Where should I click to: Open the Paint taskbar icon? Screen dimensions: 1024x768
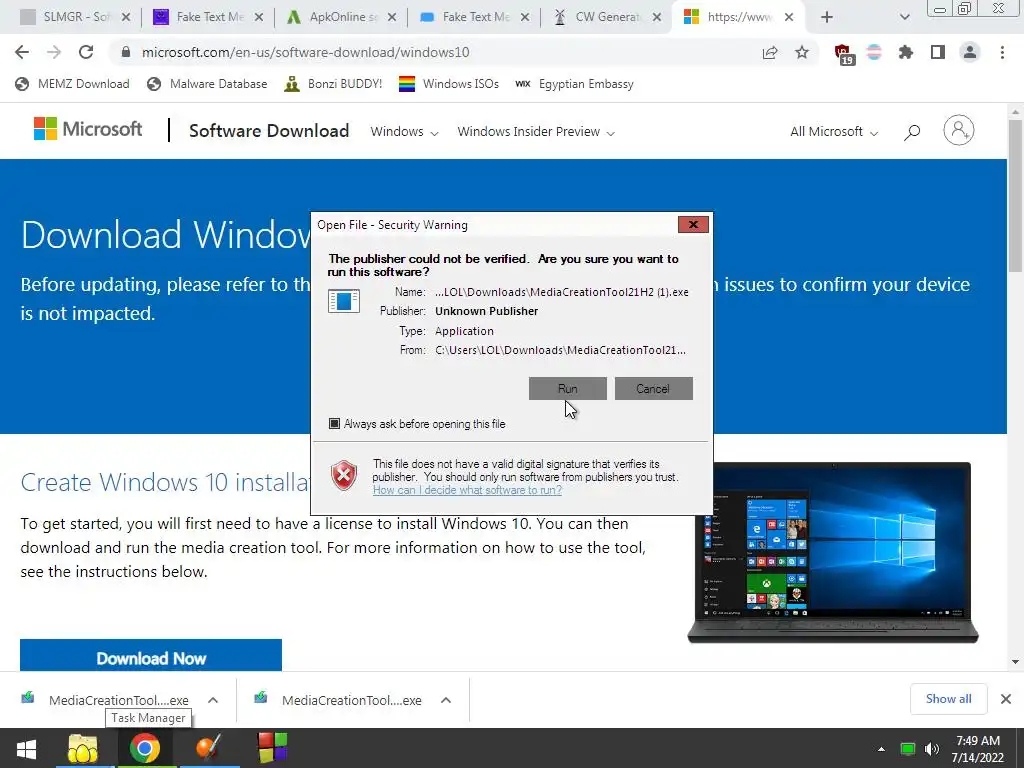click(x=209, y=748)
